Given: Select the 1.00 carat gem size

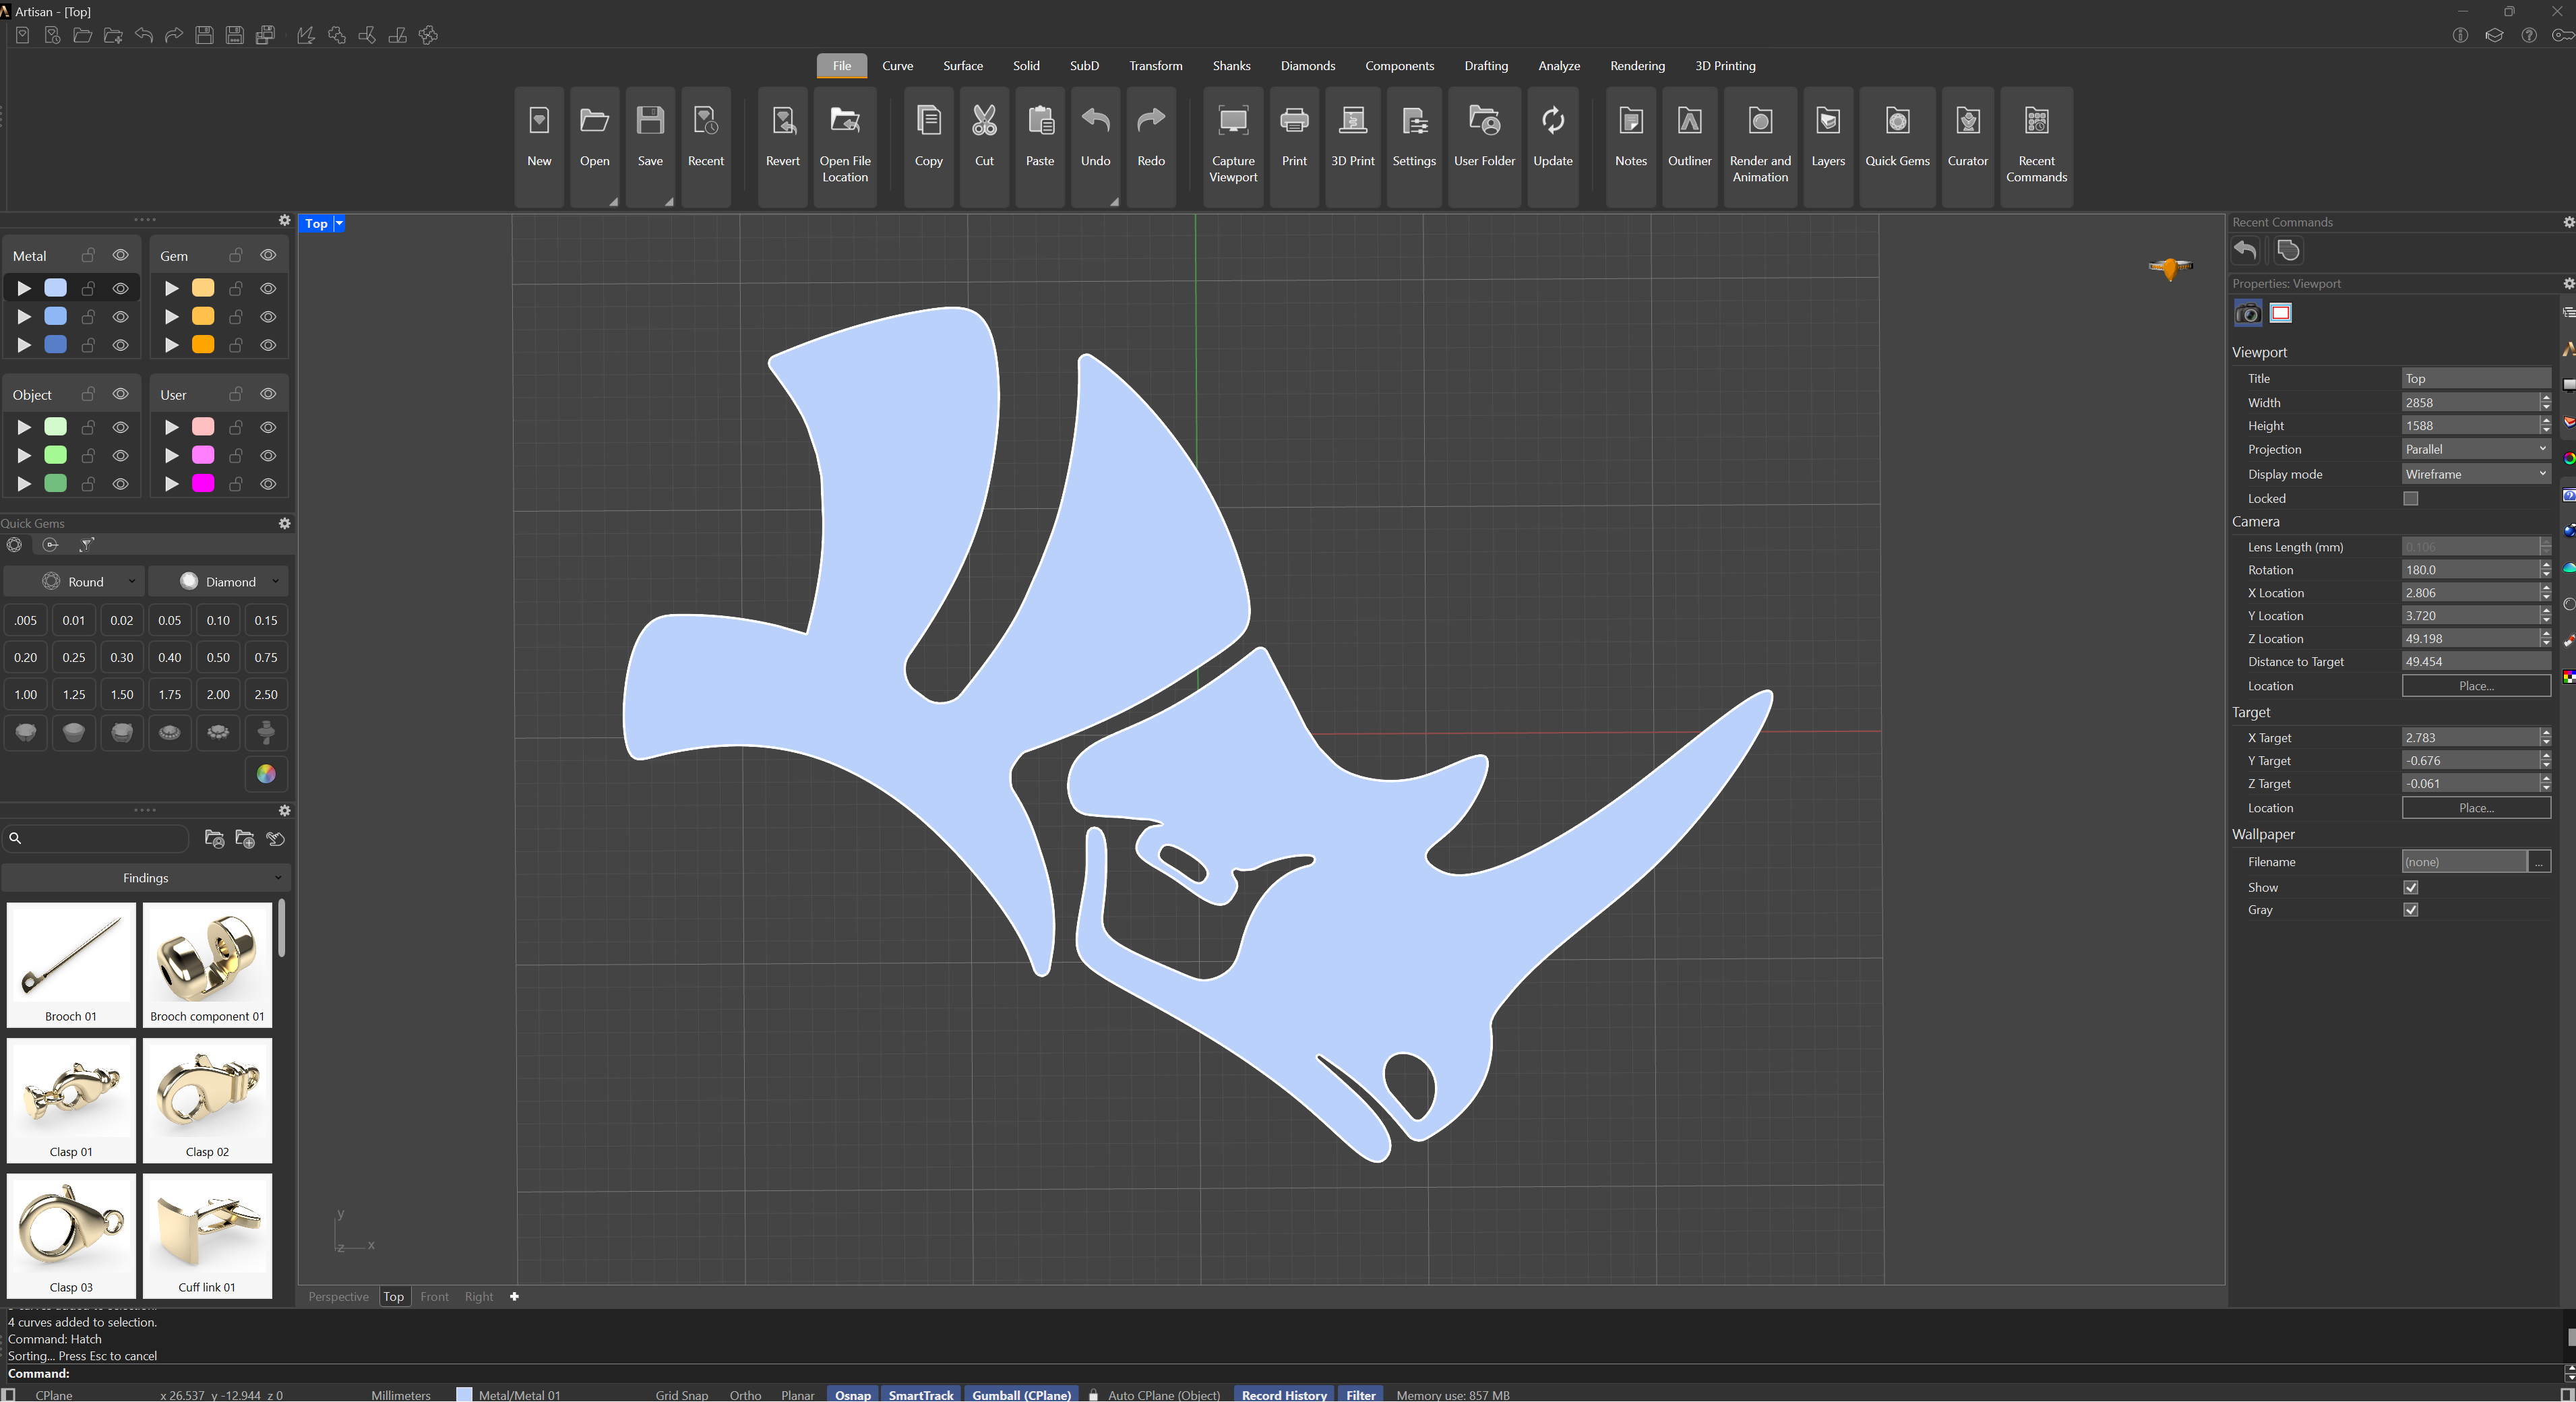Looking at the screenshot, I should [x=26, y=694].
